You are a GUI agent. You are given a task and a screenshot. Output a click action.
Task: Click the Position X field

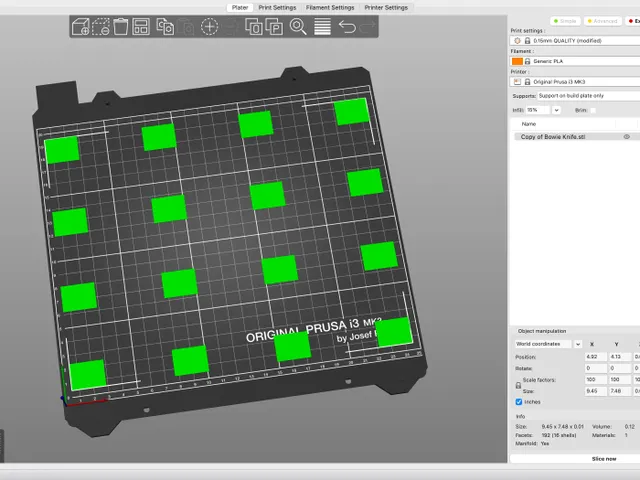(596, 357)
